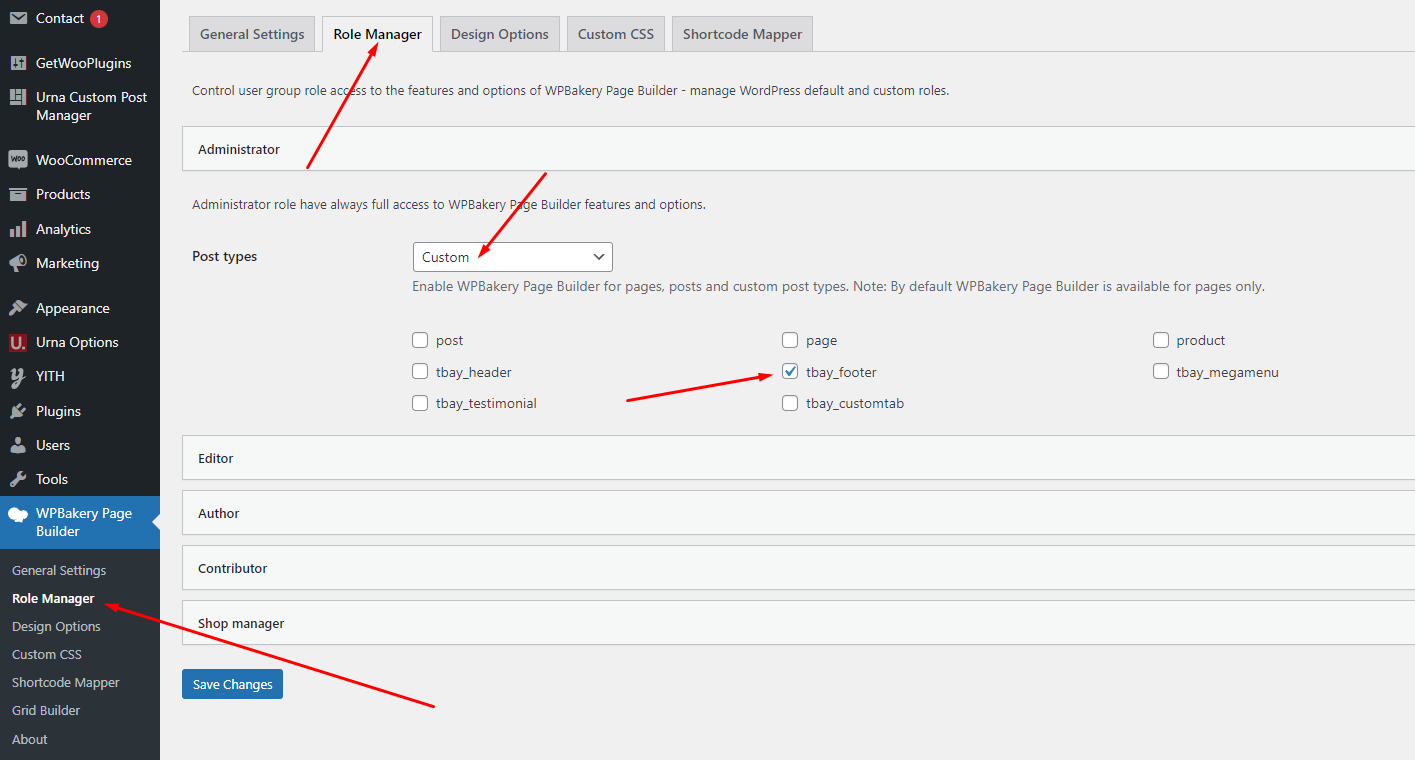
Task: Enable the tbay_customtab checkbox
Action: (x=790, y=403)
